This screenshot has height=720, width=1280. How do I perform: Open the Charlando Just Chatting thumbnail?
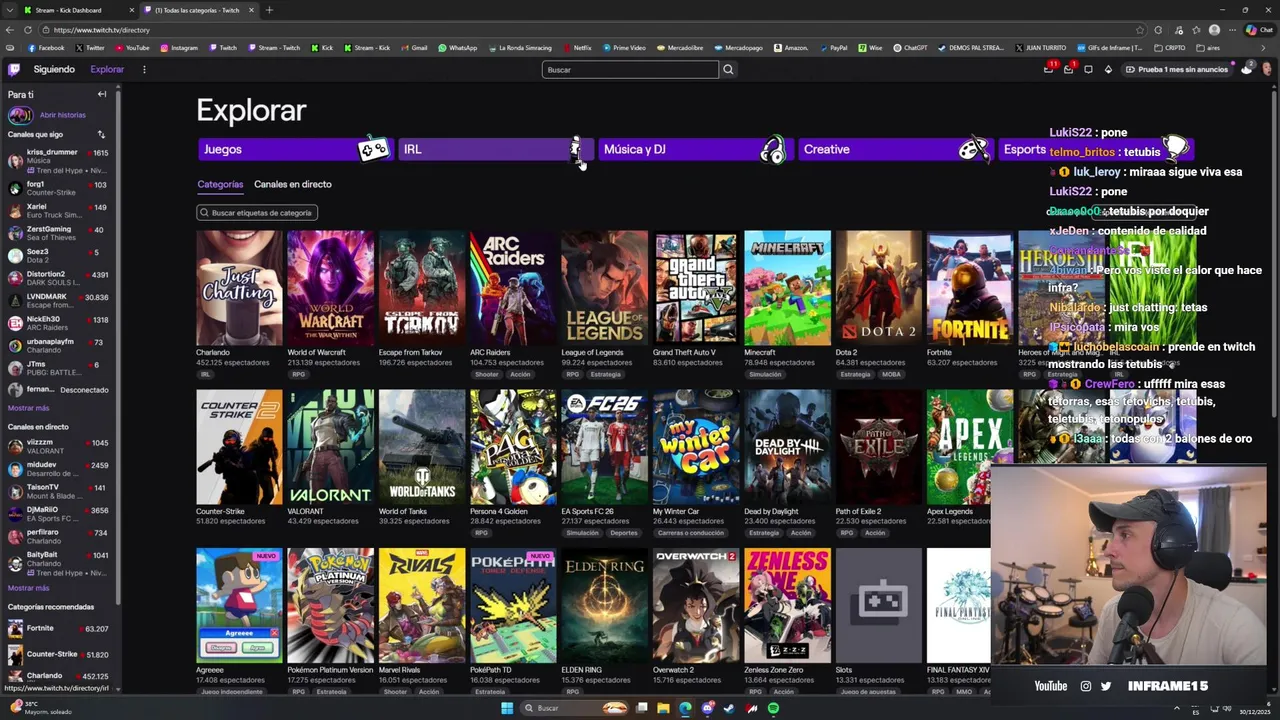tap(239, 288)
